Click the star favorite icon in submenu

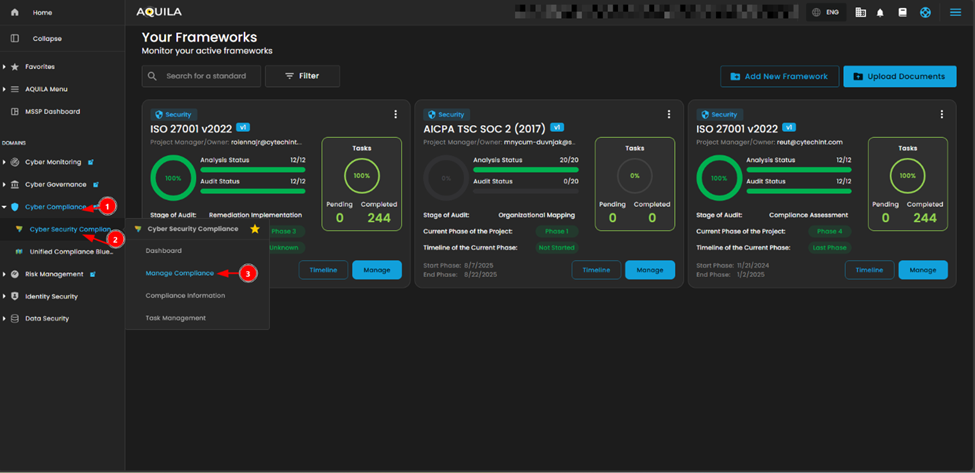click(255, 229)
